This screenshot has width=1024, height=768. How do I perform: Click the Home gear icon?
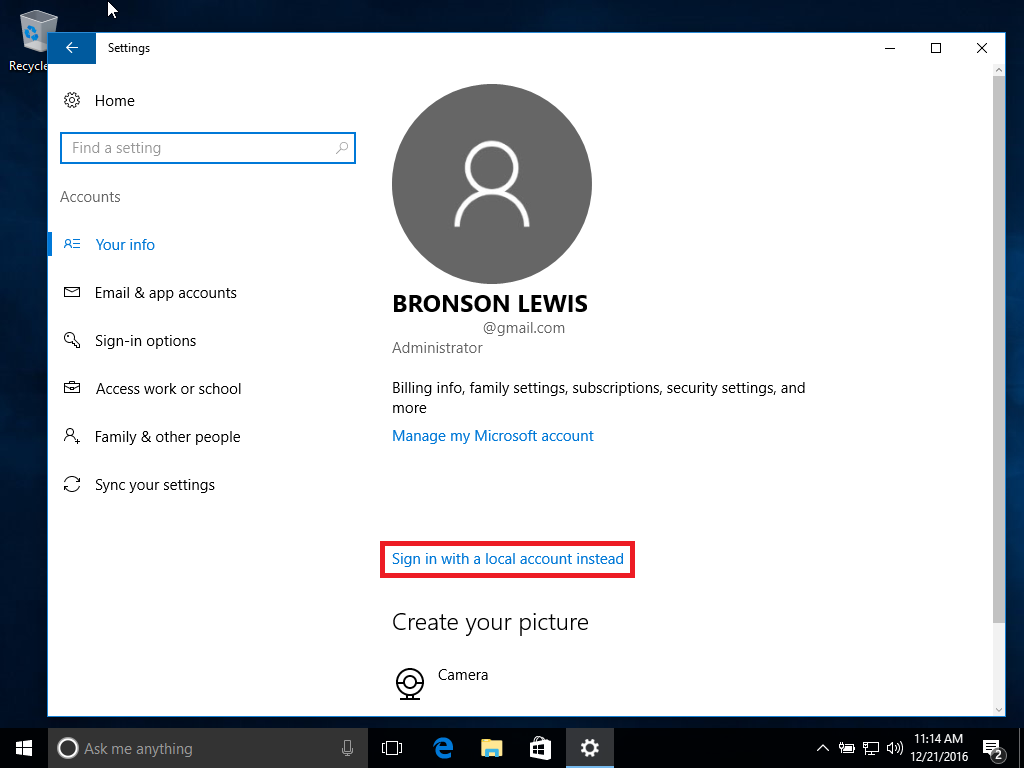pos(72,100)
